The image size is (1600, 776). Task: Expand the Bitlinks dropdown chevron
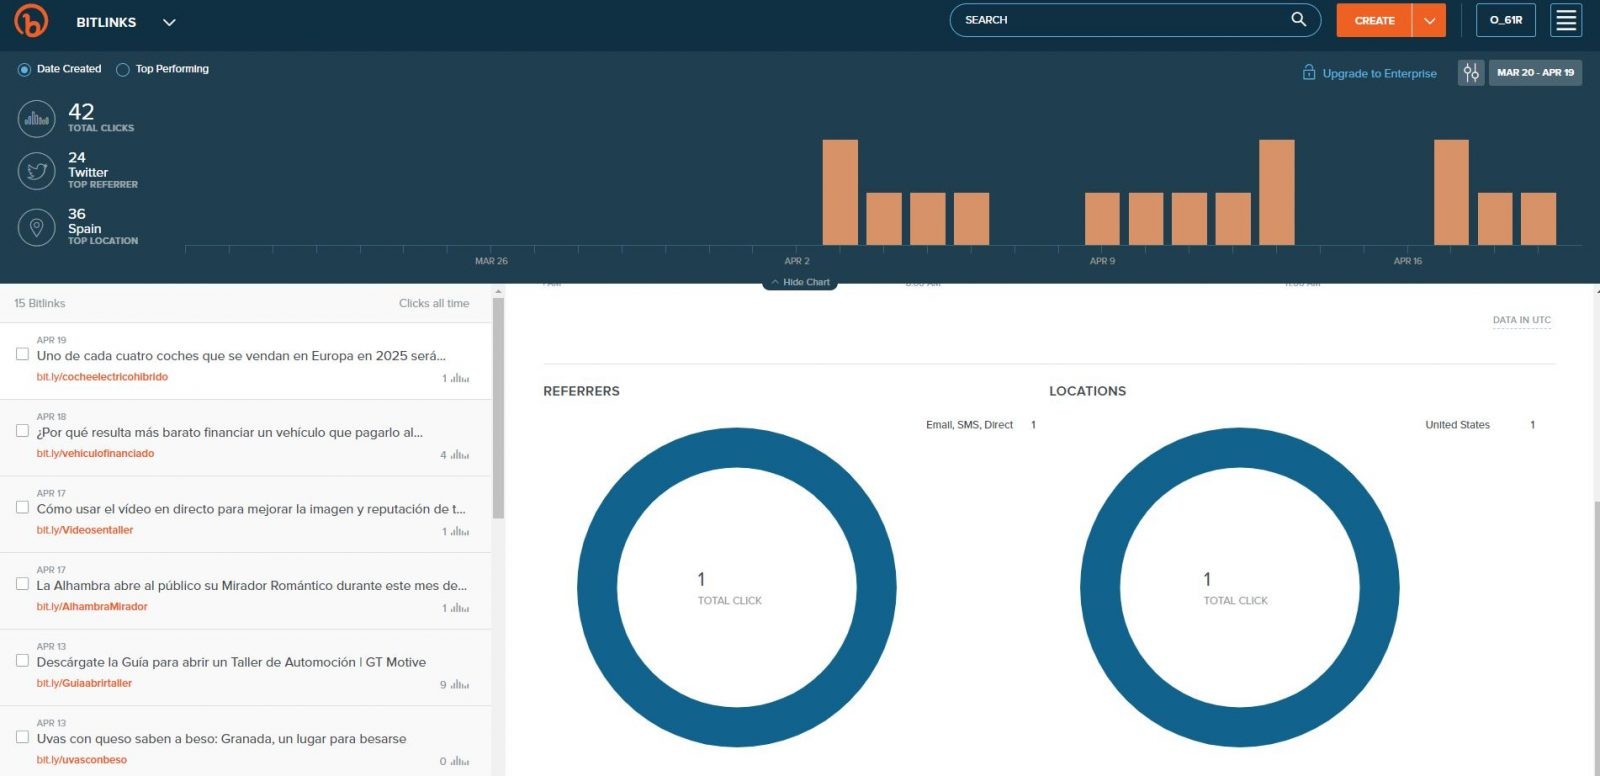169,22
